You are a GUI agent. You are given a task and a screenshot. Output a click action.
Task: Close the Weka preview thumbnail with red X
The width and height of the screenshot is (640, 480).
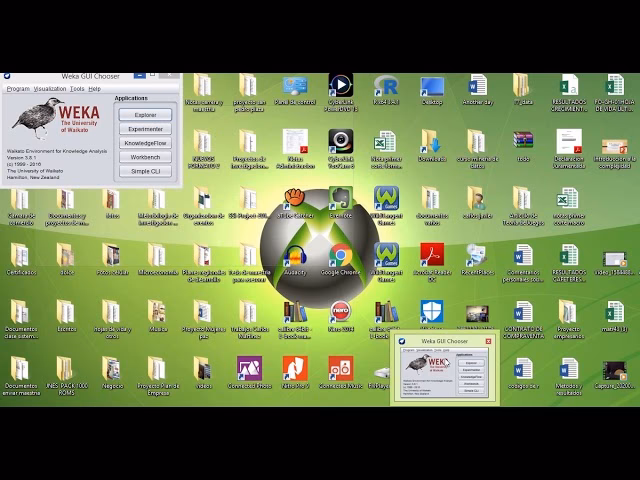(x=488, y=341)
